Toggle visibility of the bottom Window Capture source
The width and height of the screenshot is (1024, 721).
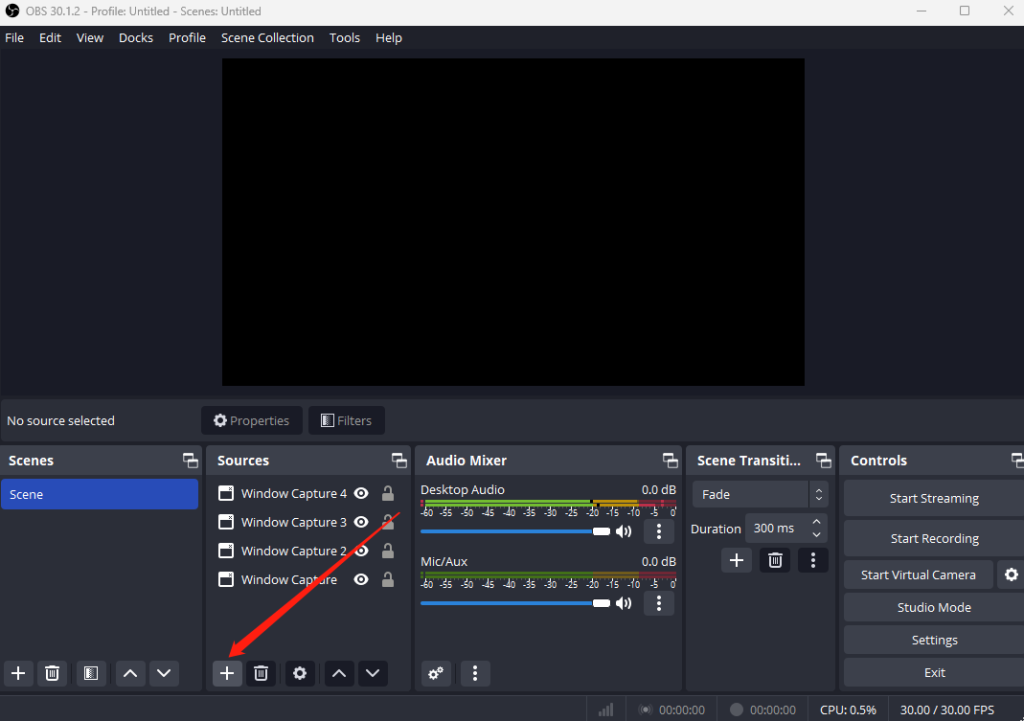click(x=361, y=580)
